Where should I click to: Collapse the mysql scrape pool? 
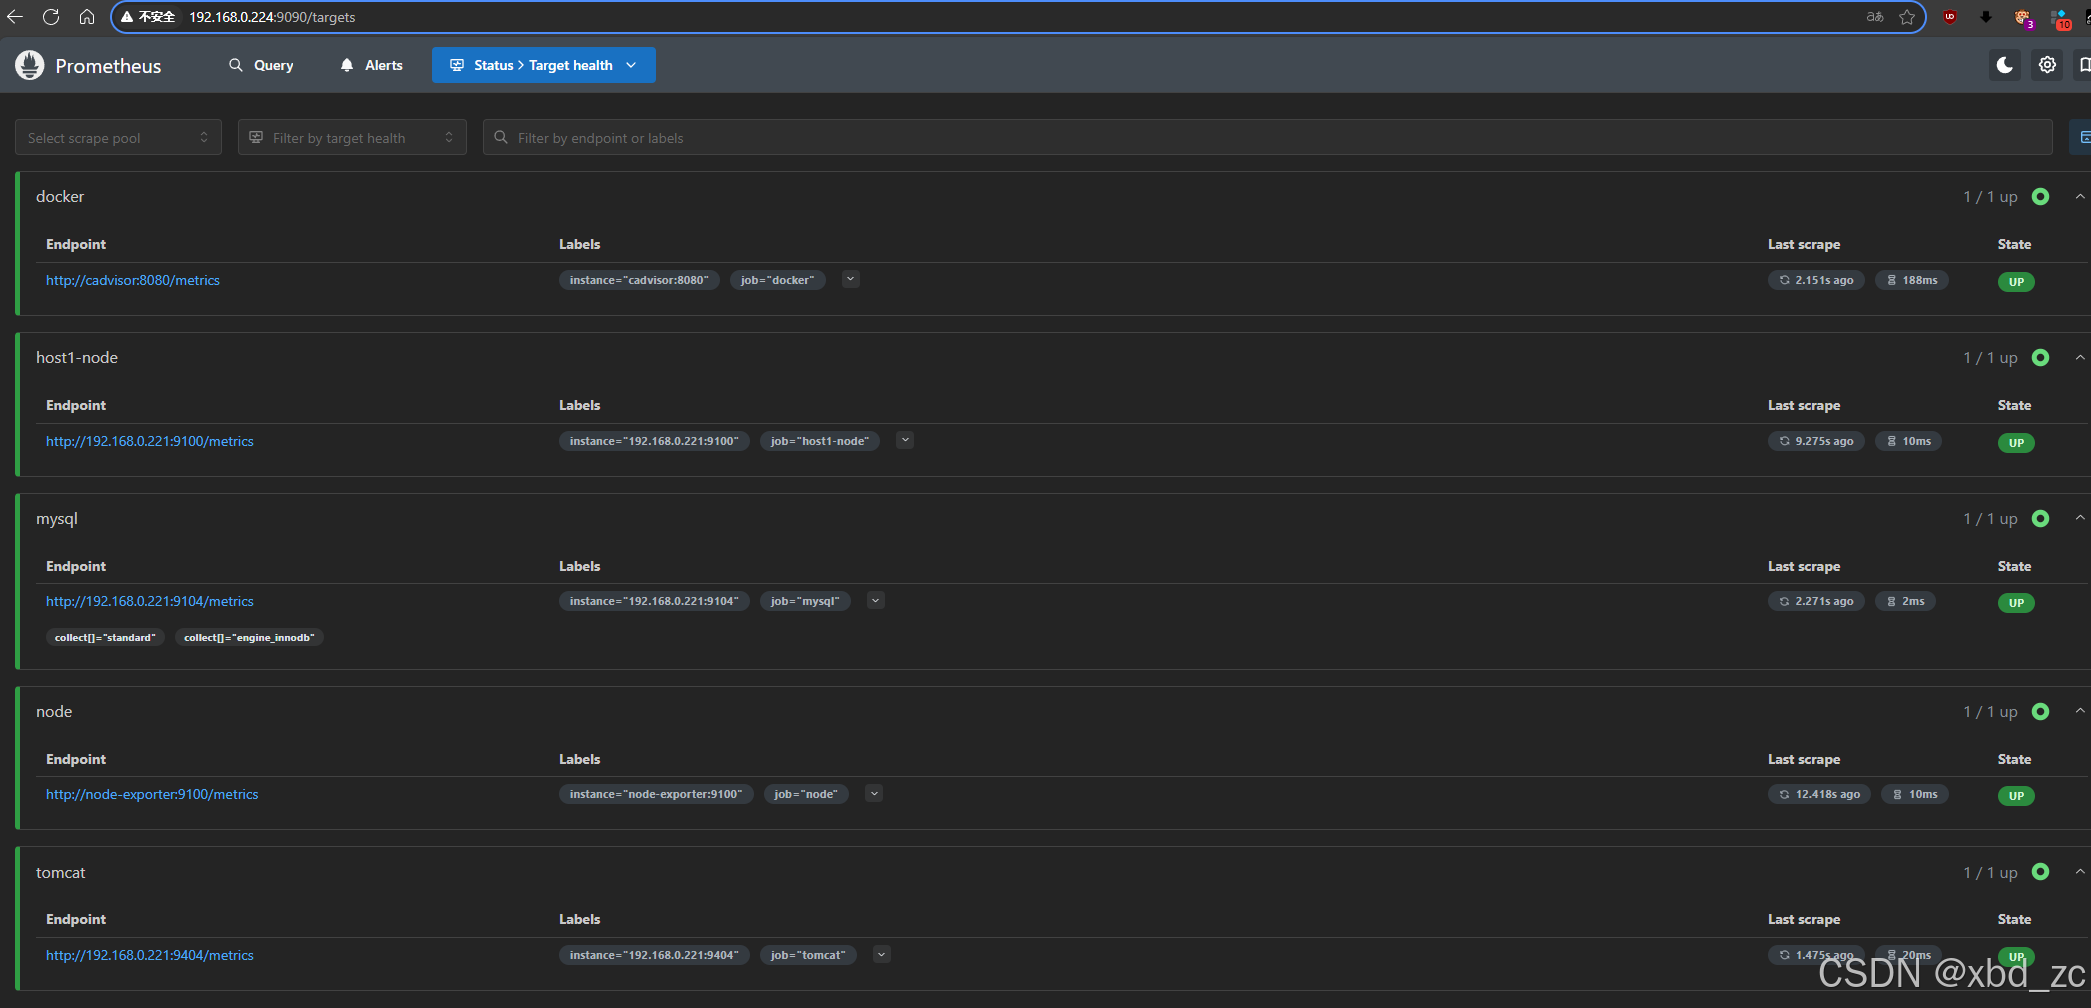[2080, 519]
